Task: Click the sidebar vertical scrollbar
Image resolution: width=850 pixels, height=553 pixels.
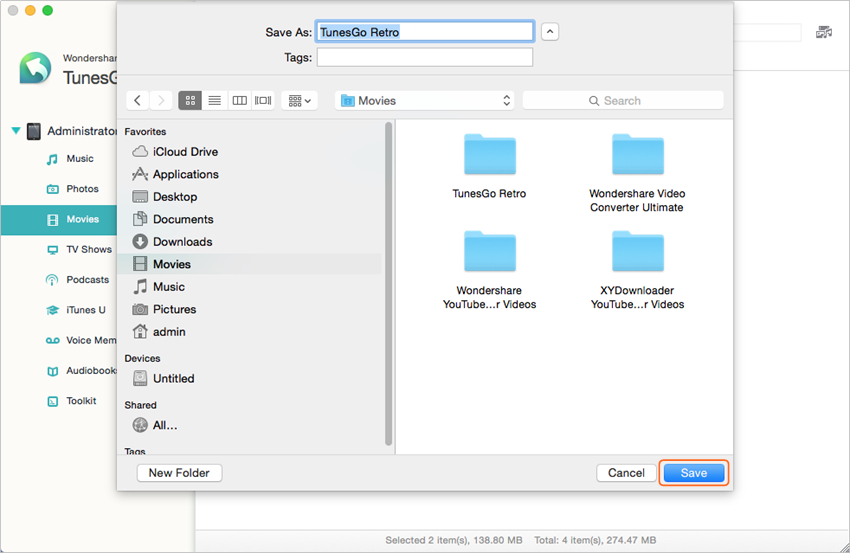Action: tap(388, 280)
